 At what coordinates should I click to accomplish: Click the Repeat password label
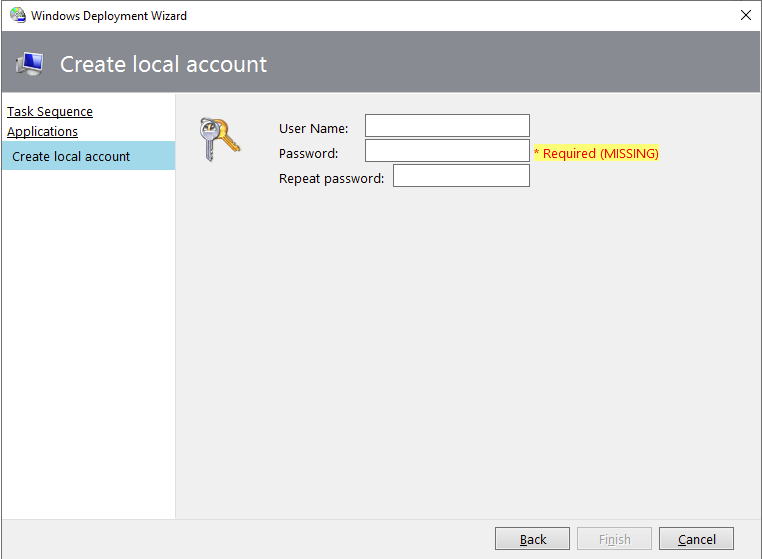pos(331,179)
